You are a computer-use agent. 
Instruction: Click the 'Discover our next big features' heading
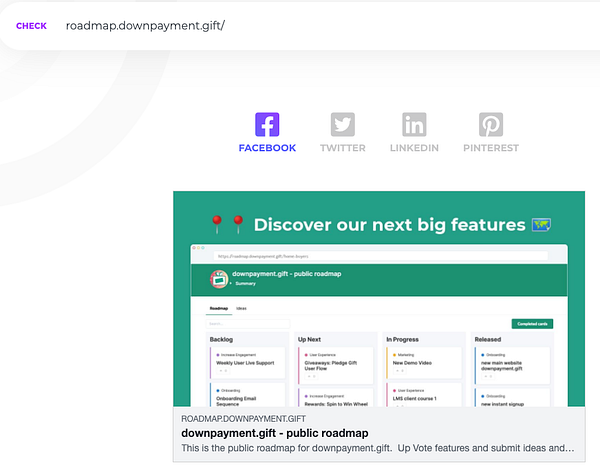390,225
